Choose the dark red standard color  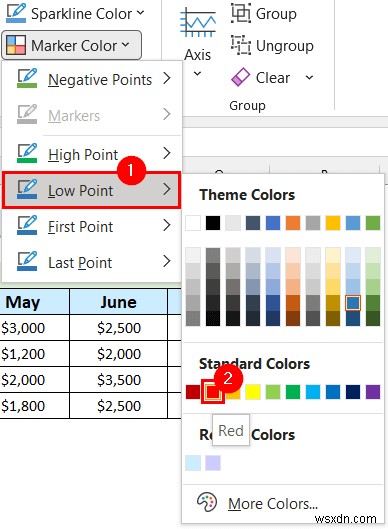click(193, 392)
